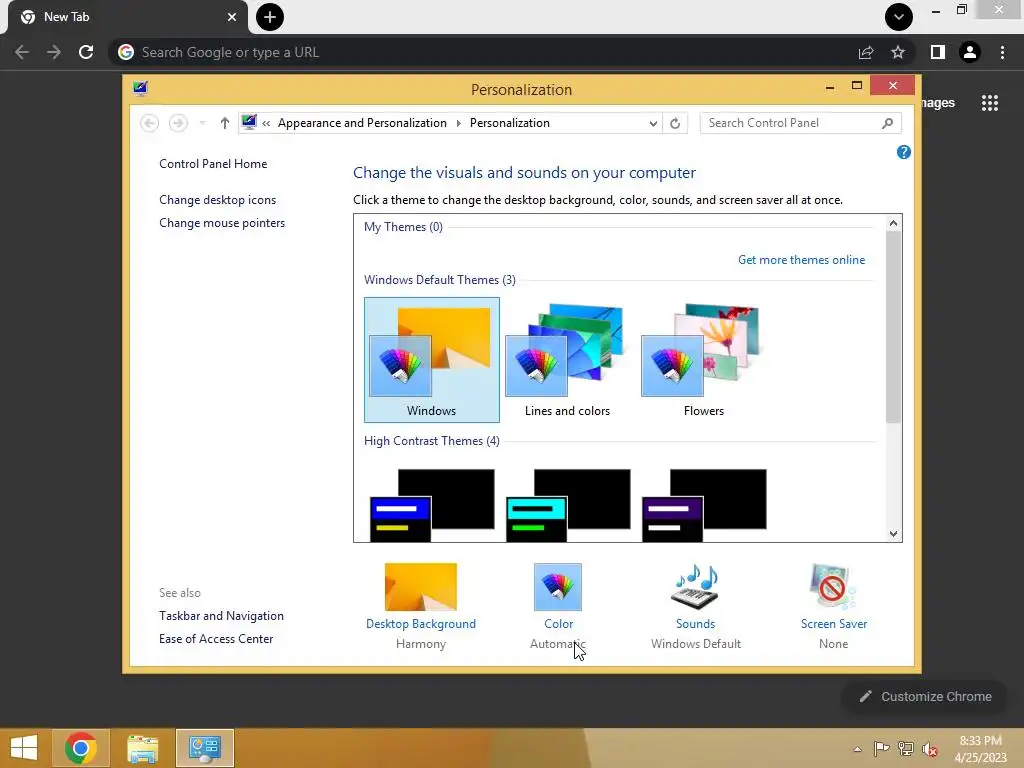Click the Desktop Background link text
The width and height of the screenshot is (1024, 768).
[421, 624]
